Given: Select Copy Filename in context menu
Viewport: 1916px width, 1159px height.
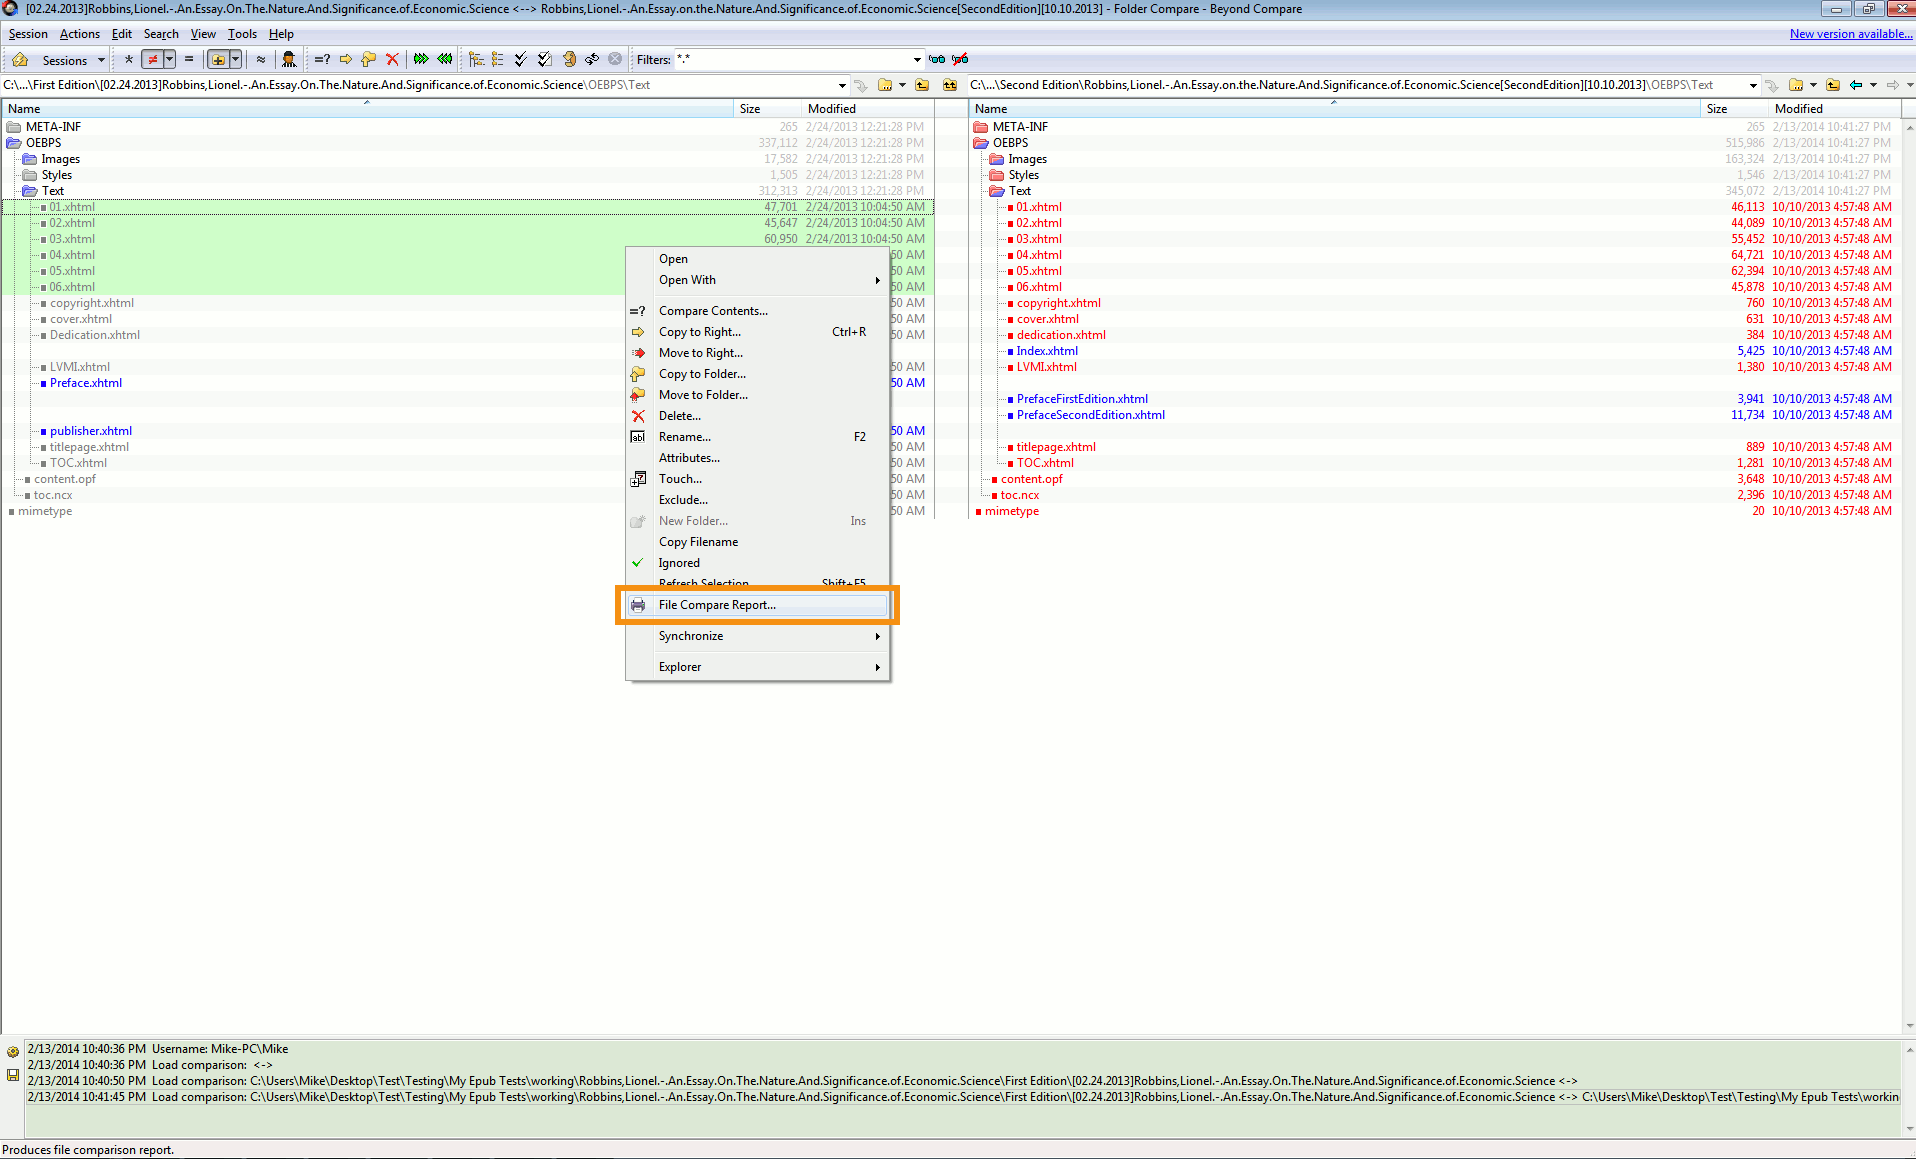Looking at the screenshot, I should (x=757, y=542).
